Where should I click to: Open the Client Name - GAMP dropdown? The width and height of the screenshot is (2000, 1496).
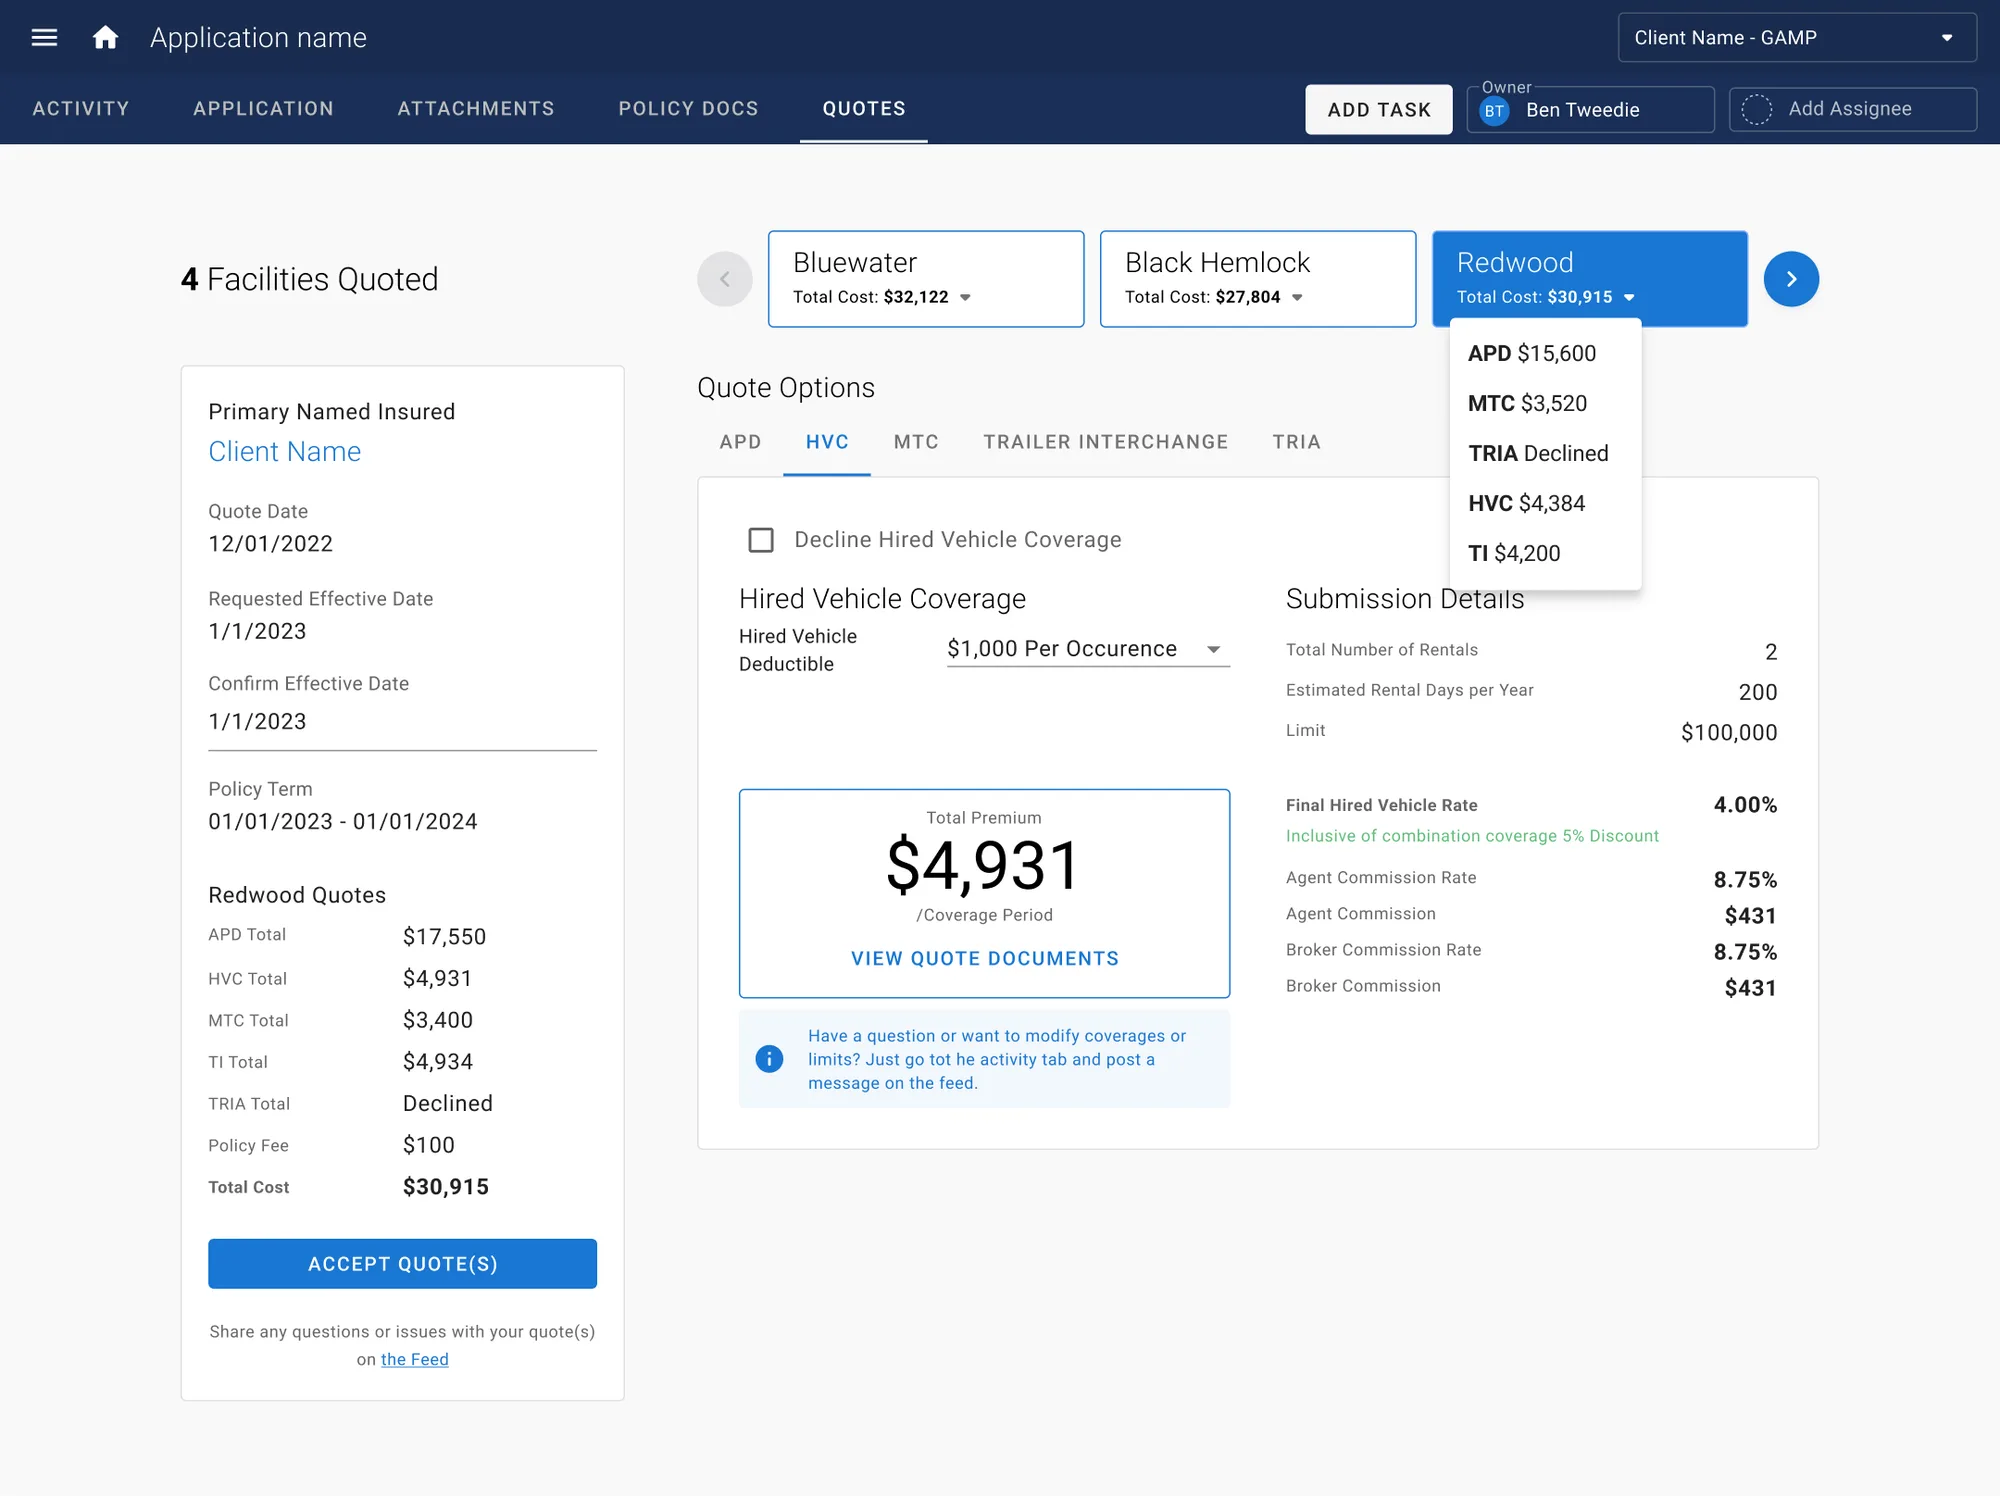[1797, 38]
